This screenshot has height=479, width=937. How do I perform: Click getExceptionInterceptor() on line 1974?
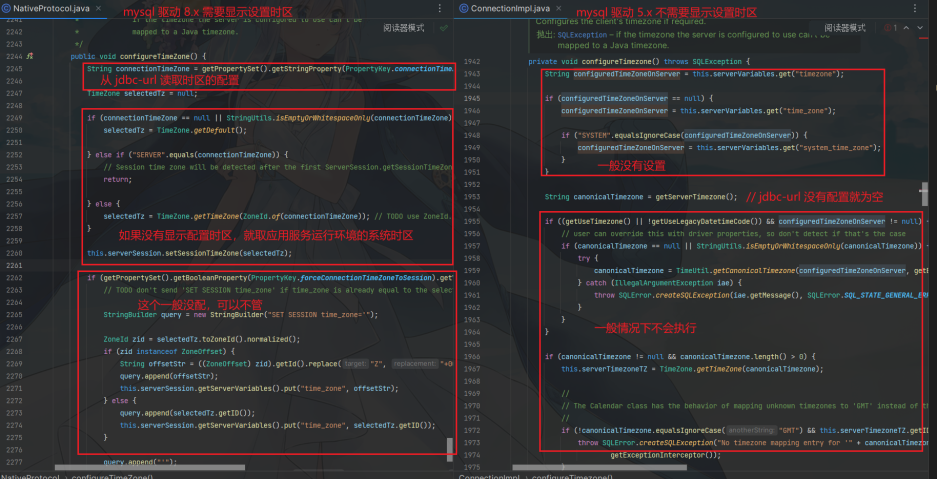(659, 455)
